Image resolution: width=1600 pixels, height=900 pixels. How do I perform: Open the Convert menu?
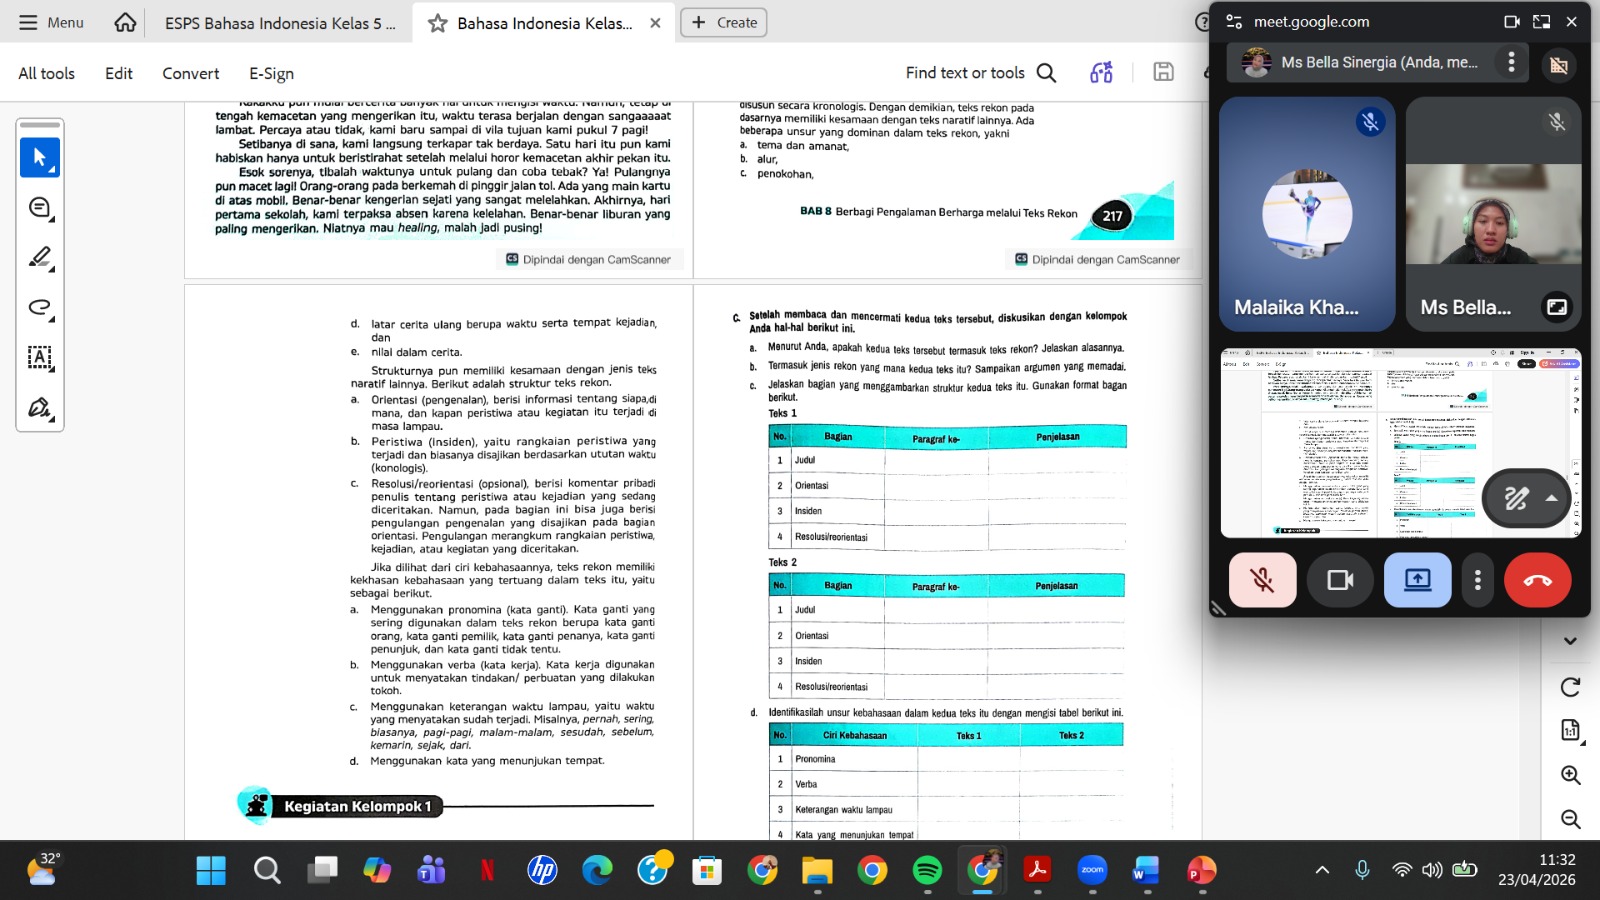pos(190,73)
